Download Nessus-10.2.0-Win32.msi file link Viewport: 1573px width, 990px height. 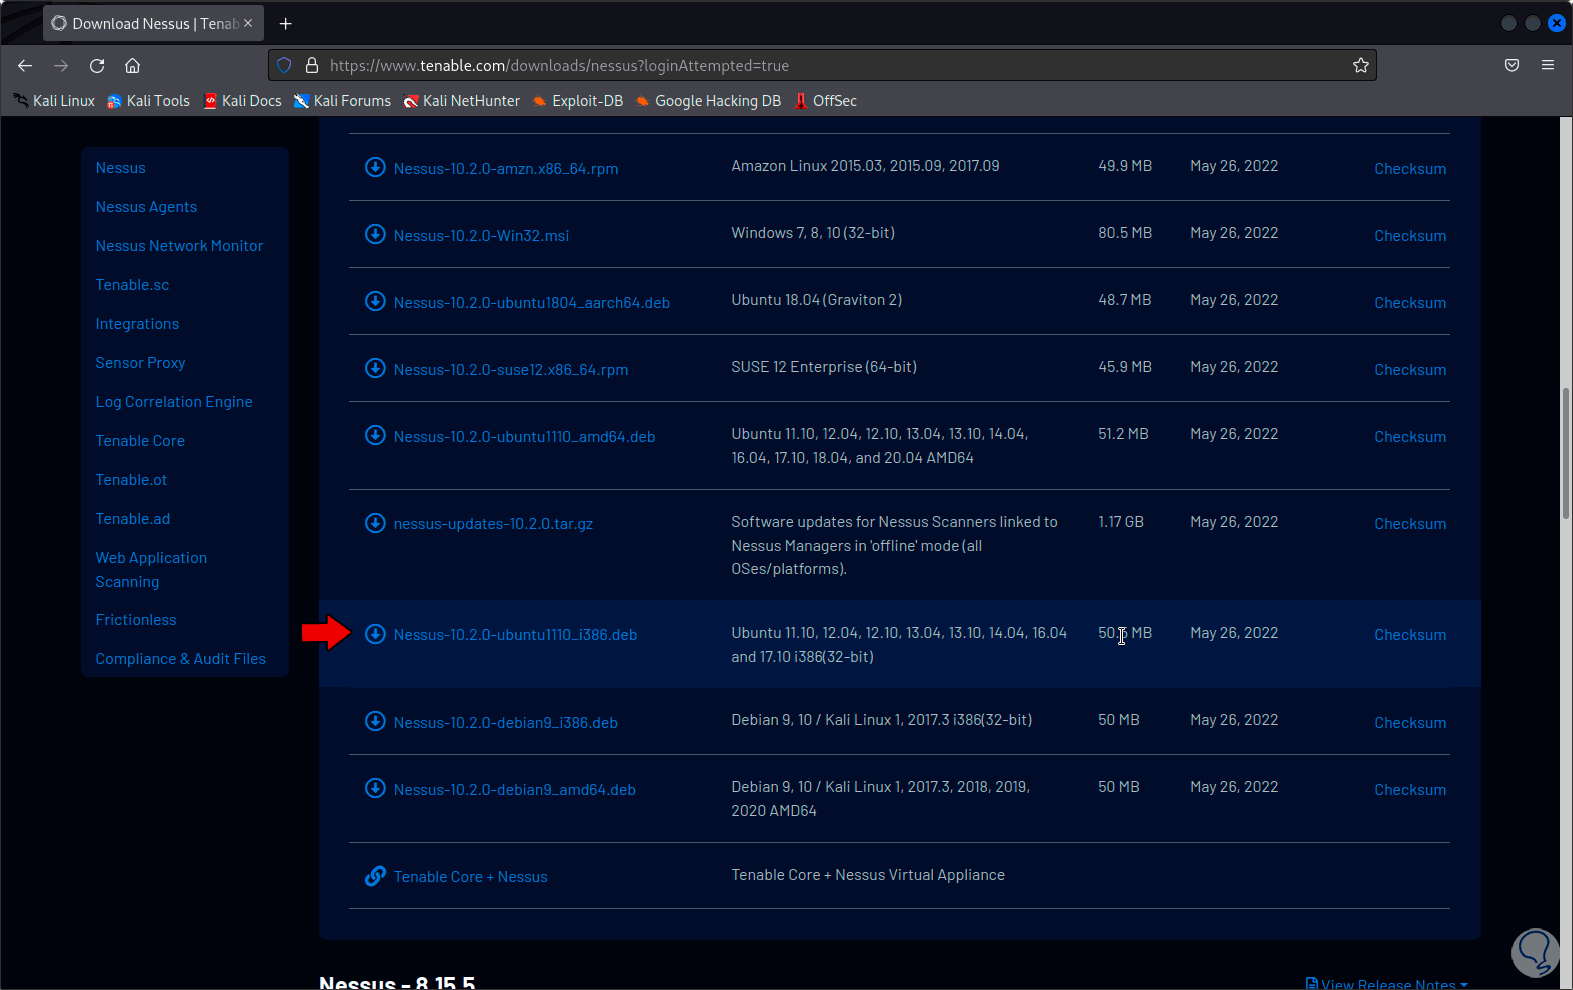481,236
